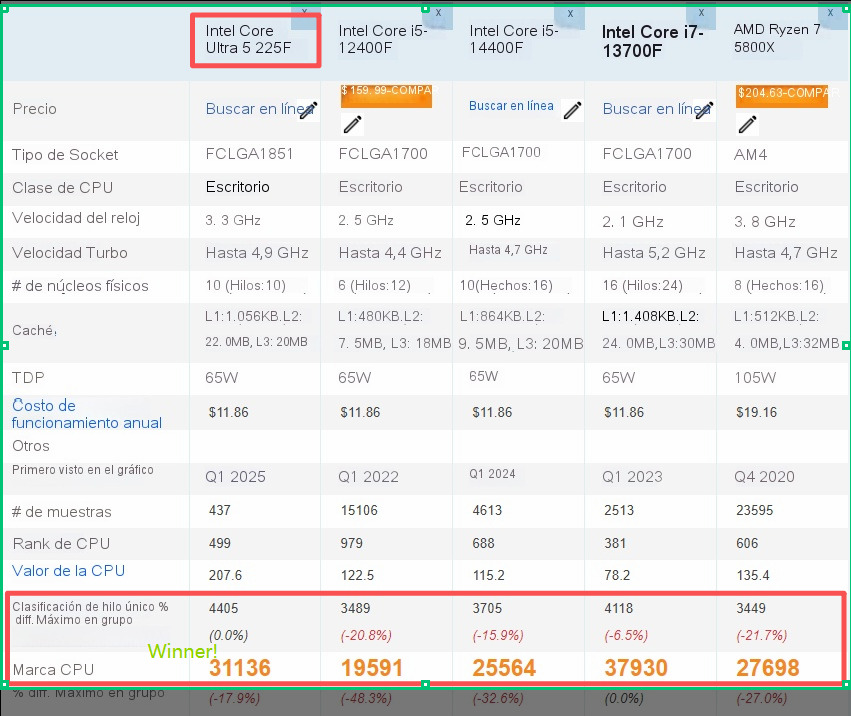Open Costo de funcionamiento anual link

(x=87, y=414)
